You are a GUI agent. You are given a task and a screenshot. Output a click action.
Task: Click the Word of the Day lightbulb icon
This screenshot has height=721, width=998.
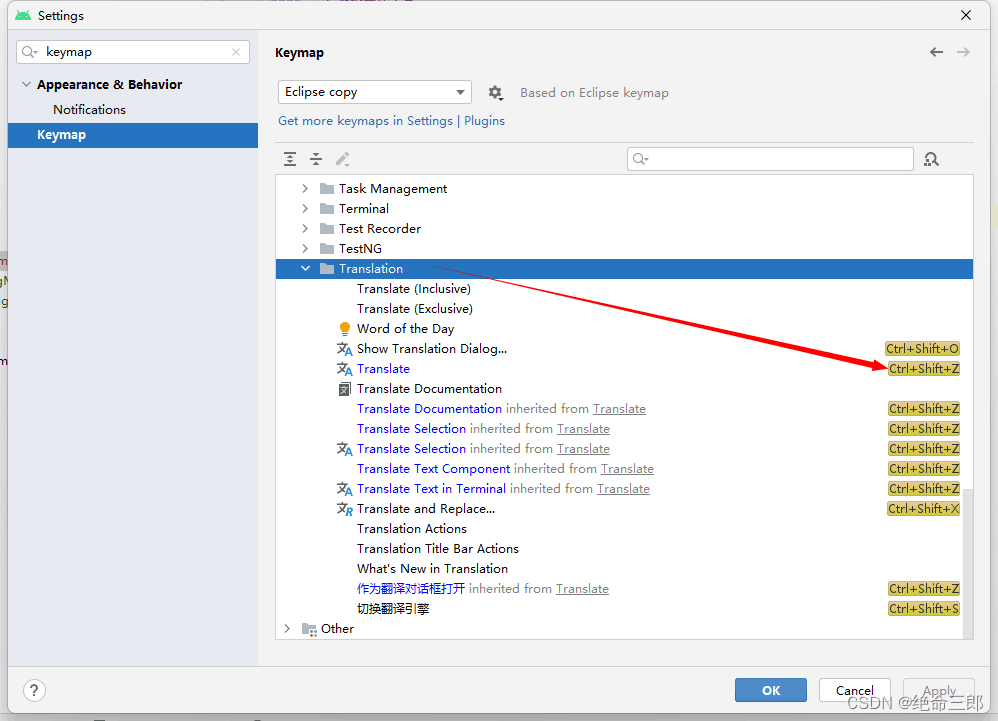coord(344,329)
